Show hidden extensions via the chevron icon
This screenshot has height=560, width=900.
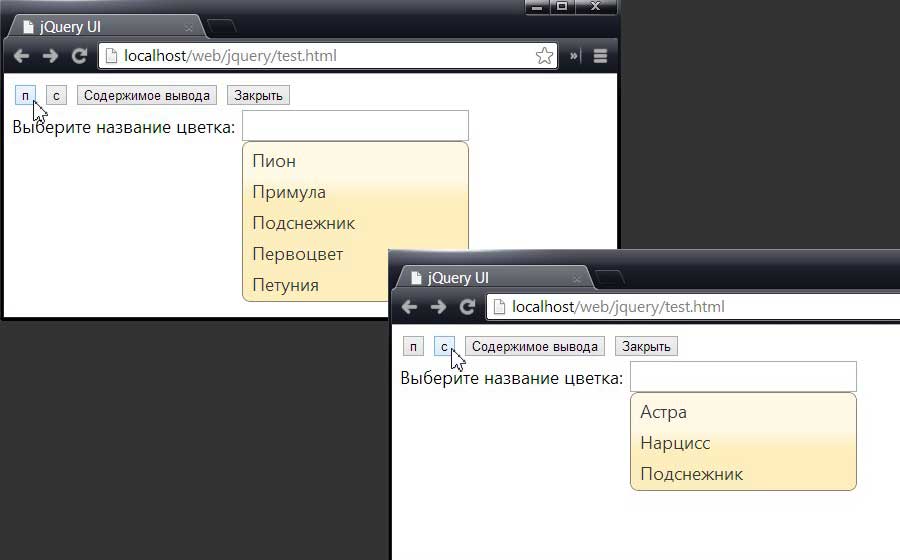[575, 56]
